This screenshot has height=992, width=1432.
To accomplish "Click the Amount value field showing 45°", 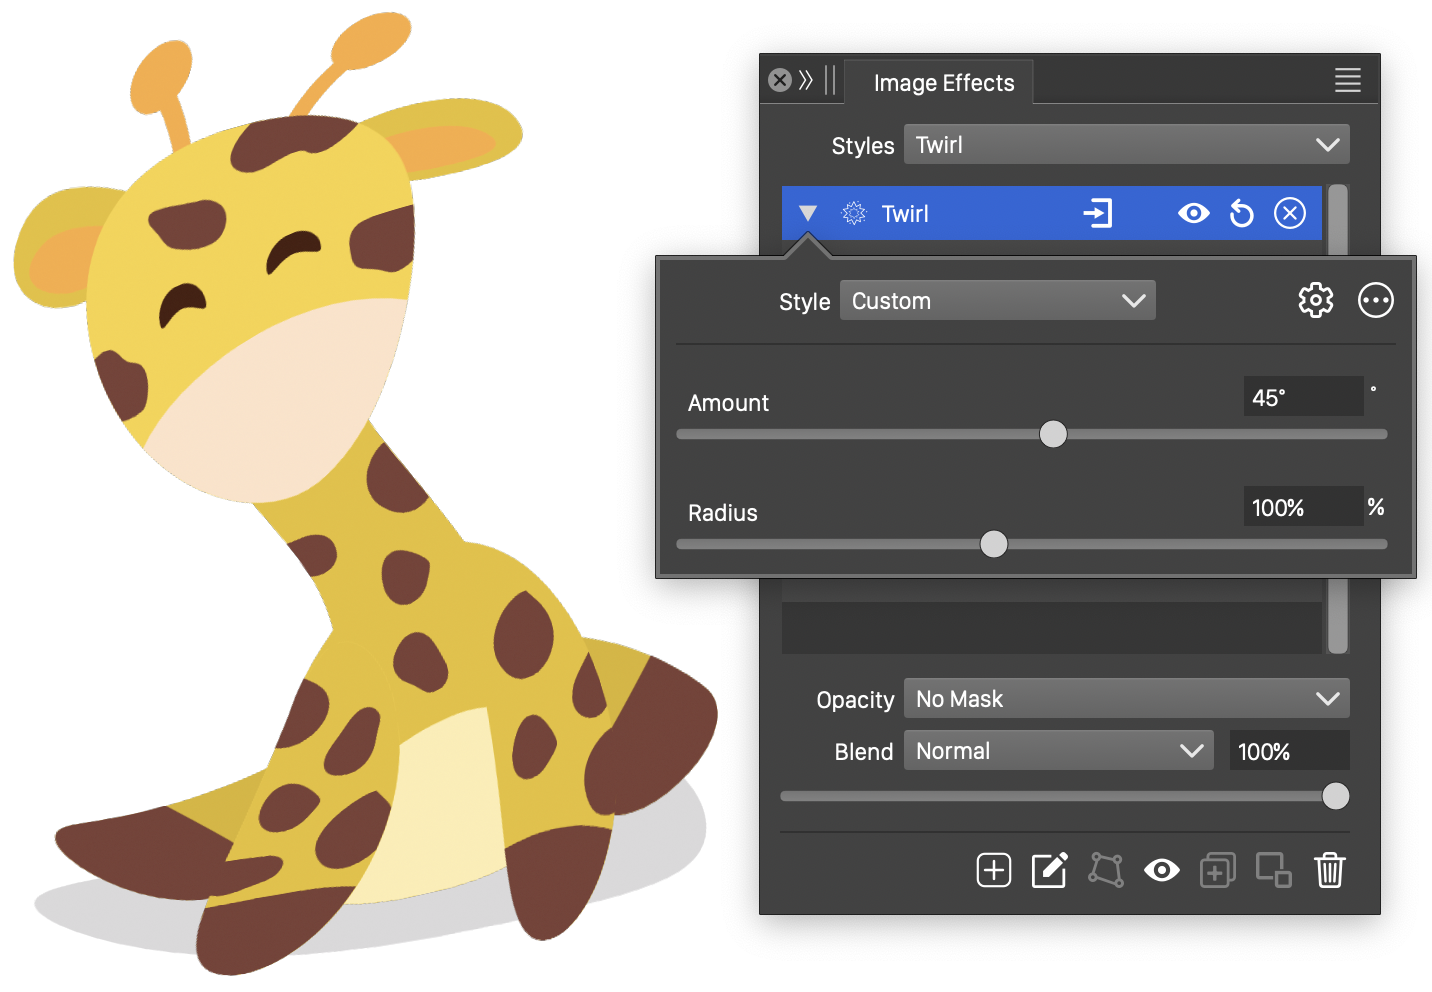I will pos(1302,397).
